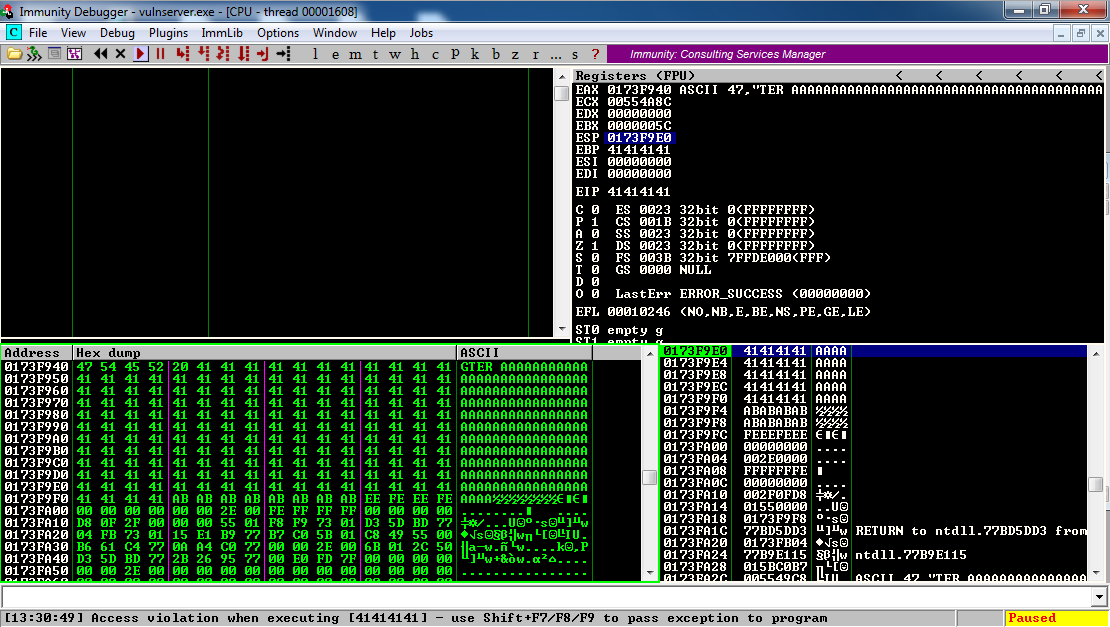Image resolution: width=1110 pixels, height=627 pixels.
Task: Click Go to address arrow icon
Action: [283, 54]
